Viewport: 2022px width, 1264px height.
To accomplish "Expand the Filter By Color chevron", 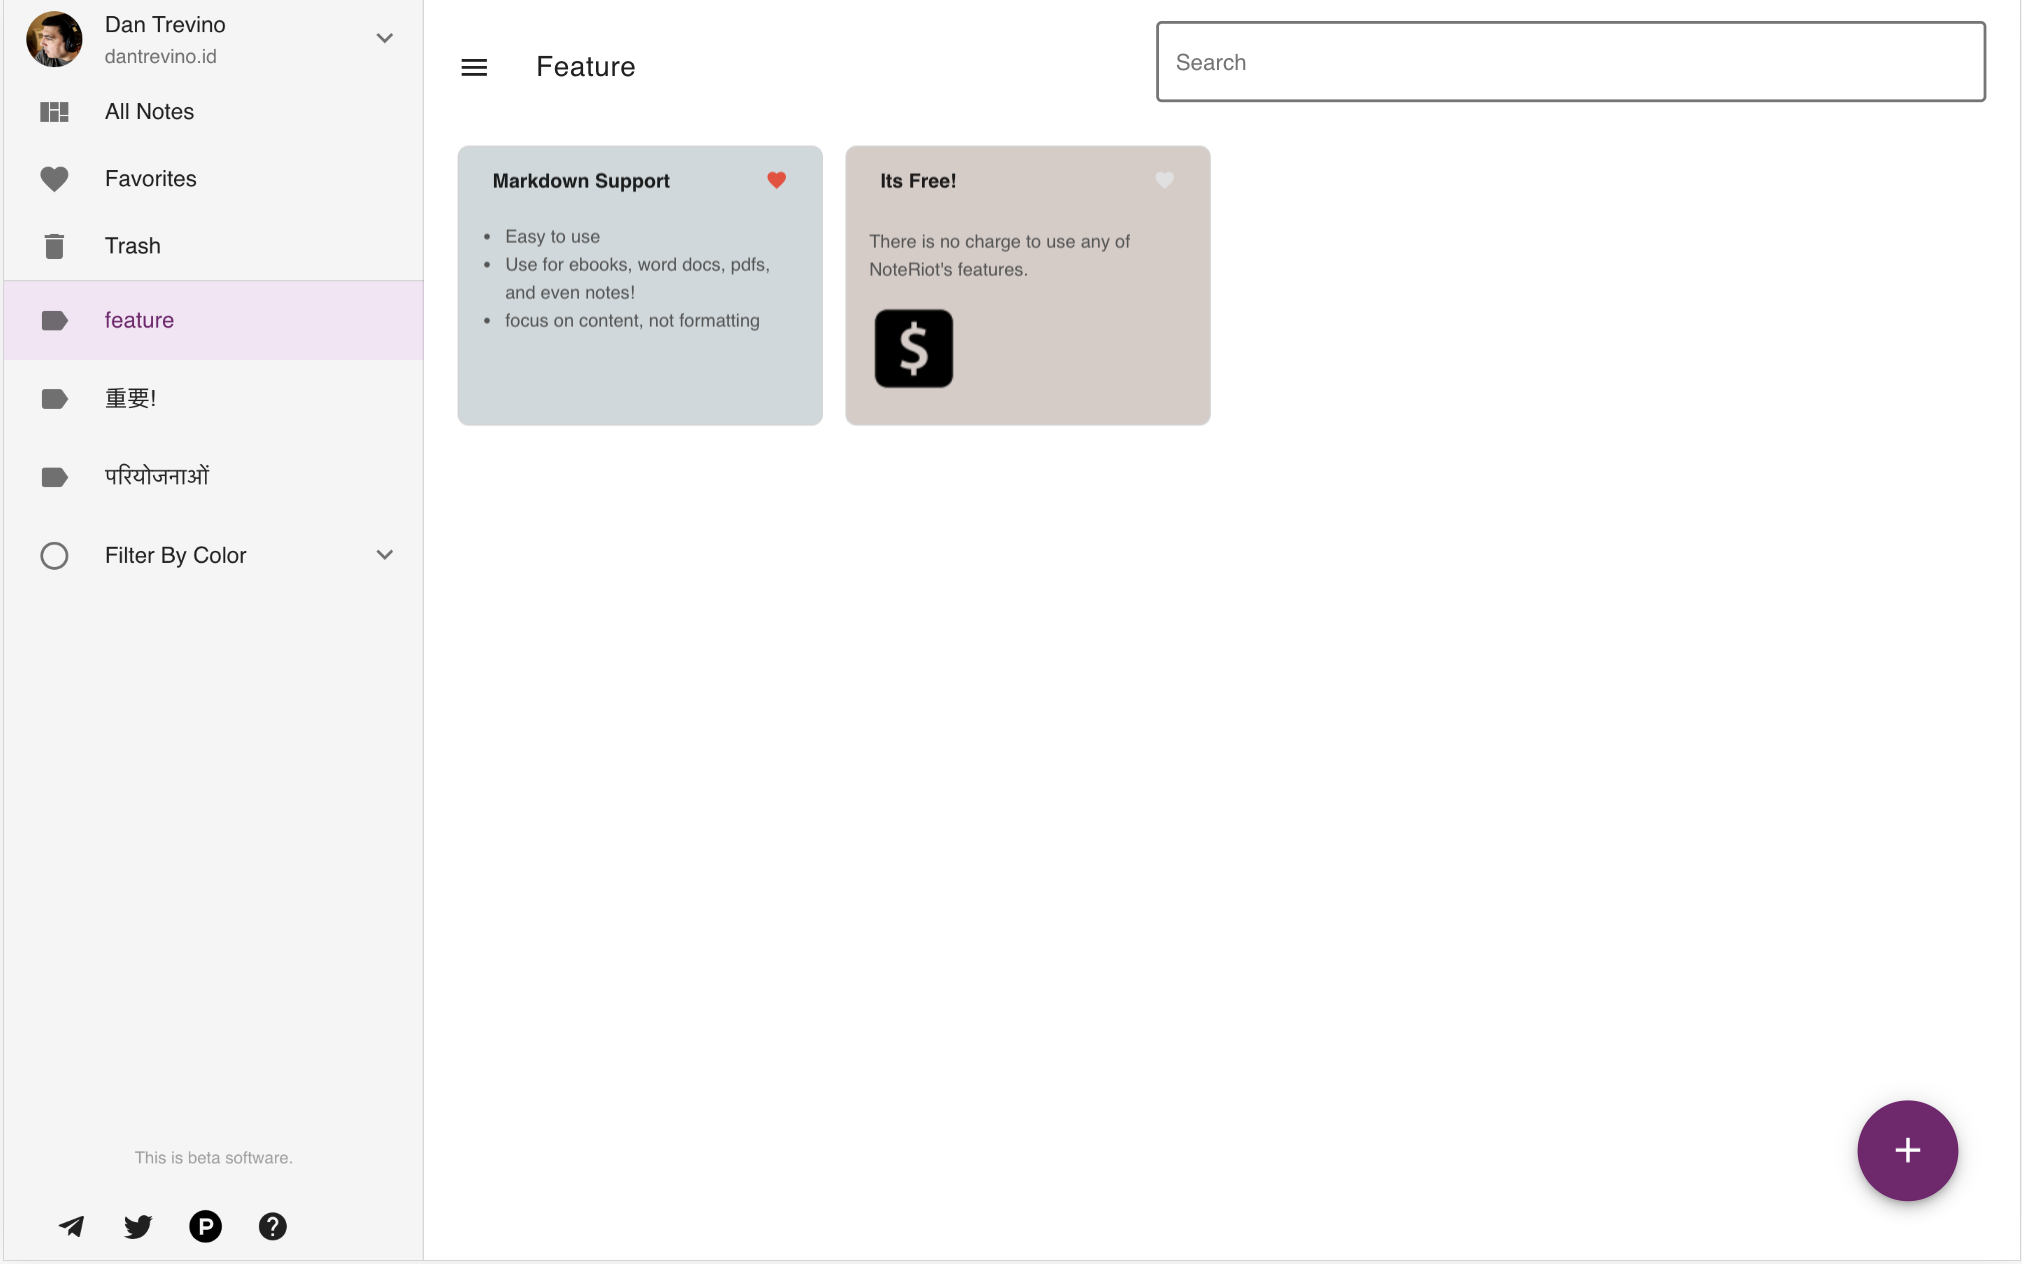I will 384,555.
